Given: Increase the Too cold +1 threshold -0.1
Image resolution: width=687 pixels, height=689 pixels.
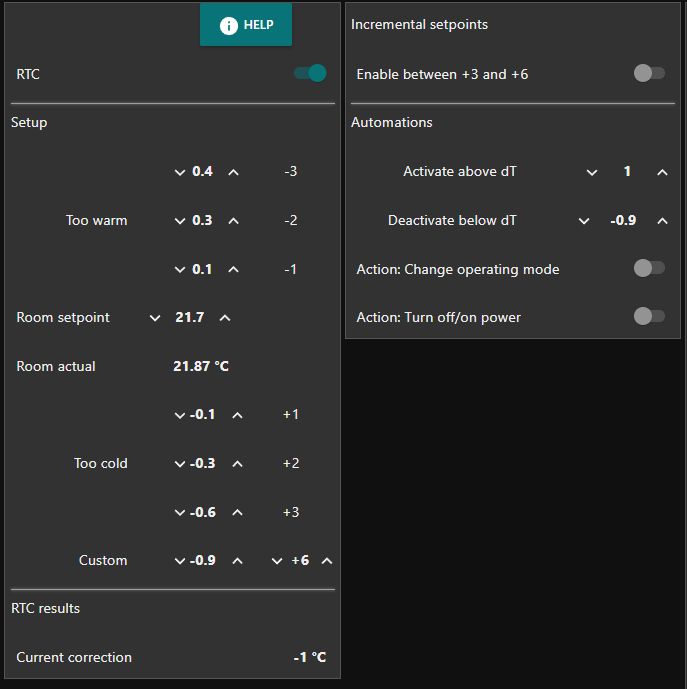Looking at the screenshot, I should pyautogui.click(x=237, y=415).
